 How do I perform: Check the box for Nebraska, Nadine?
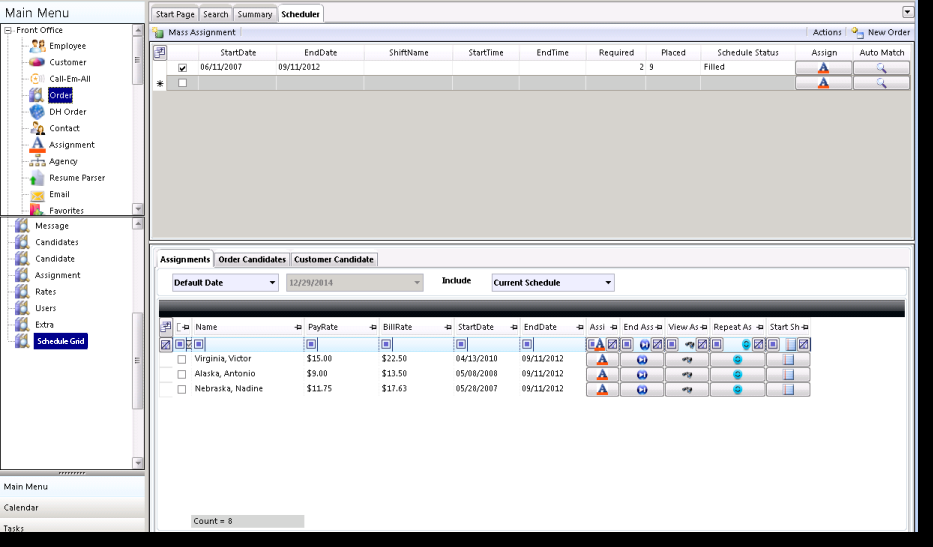click(x=182, y=389)
